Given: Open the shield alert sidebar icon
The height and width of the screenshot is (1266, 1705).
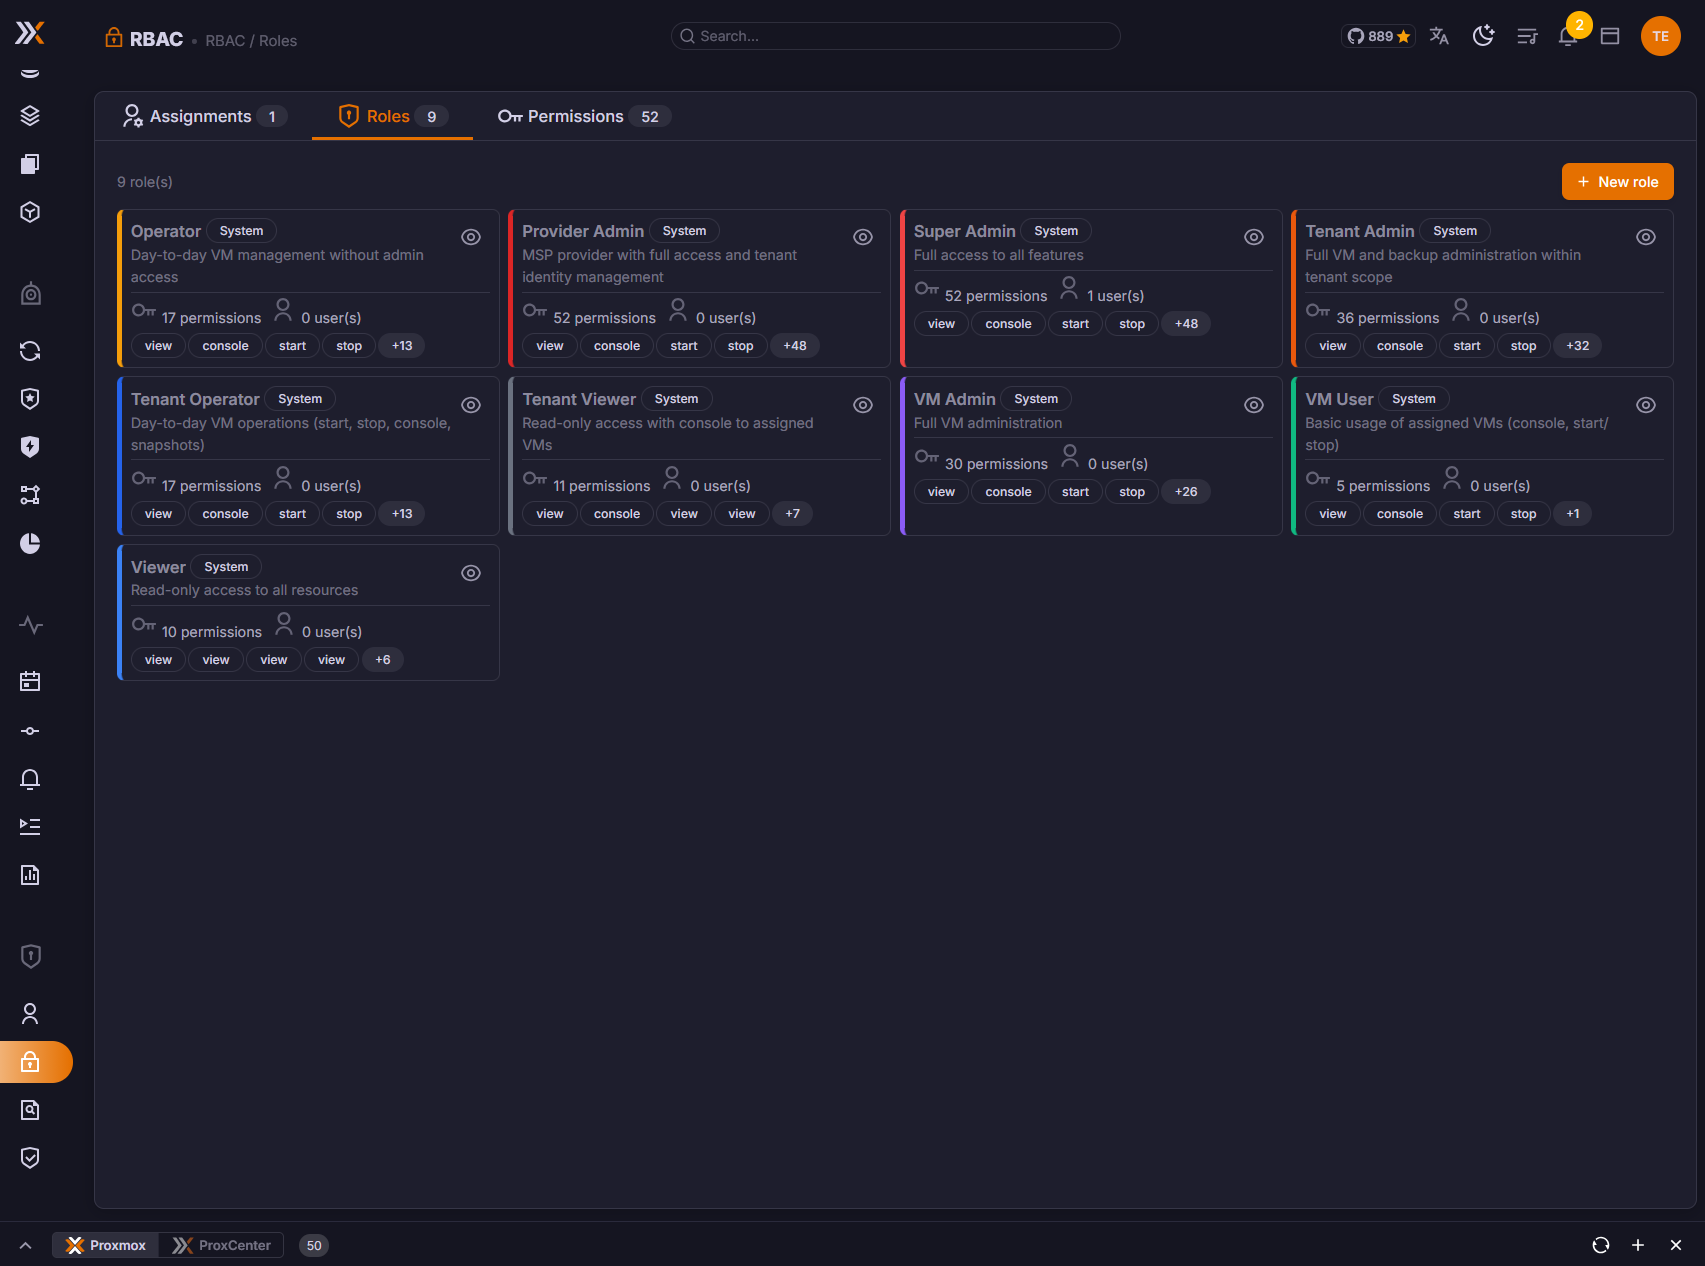Looking at the screenshot, I should point(30,957).
